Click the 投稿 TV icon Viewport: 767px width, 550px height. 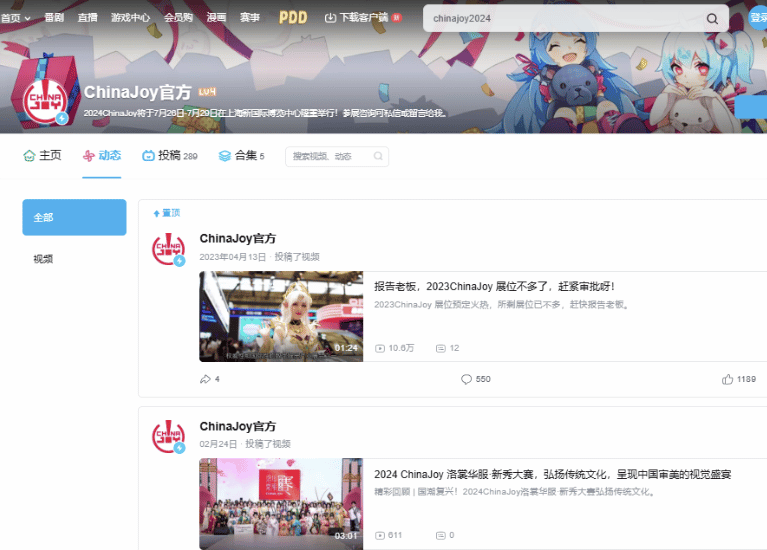[148, 156]
